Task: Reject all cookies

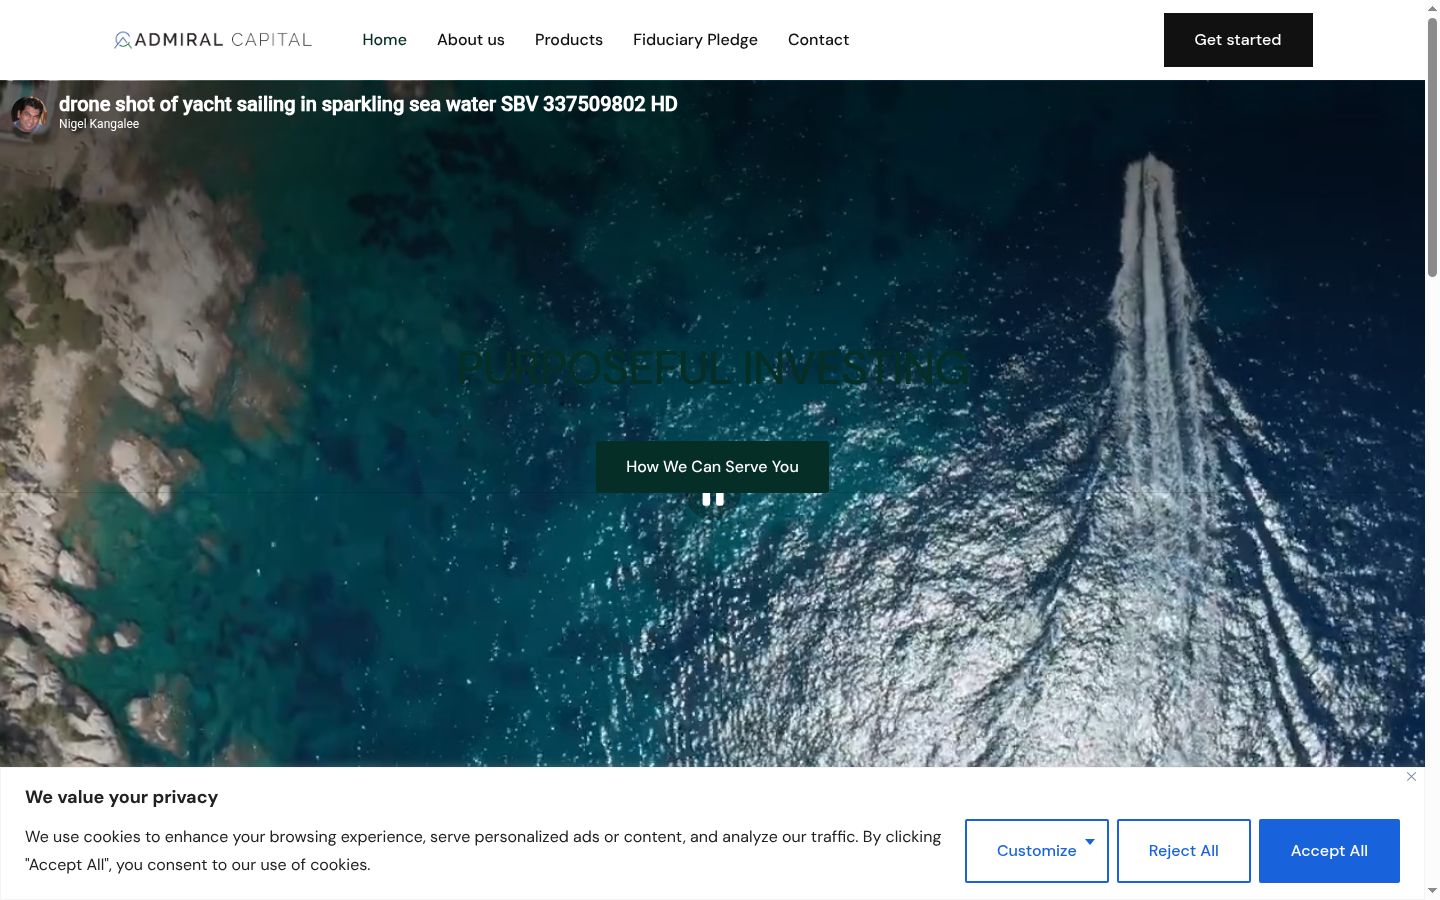Action: [x=1184, y=851]
